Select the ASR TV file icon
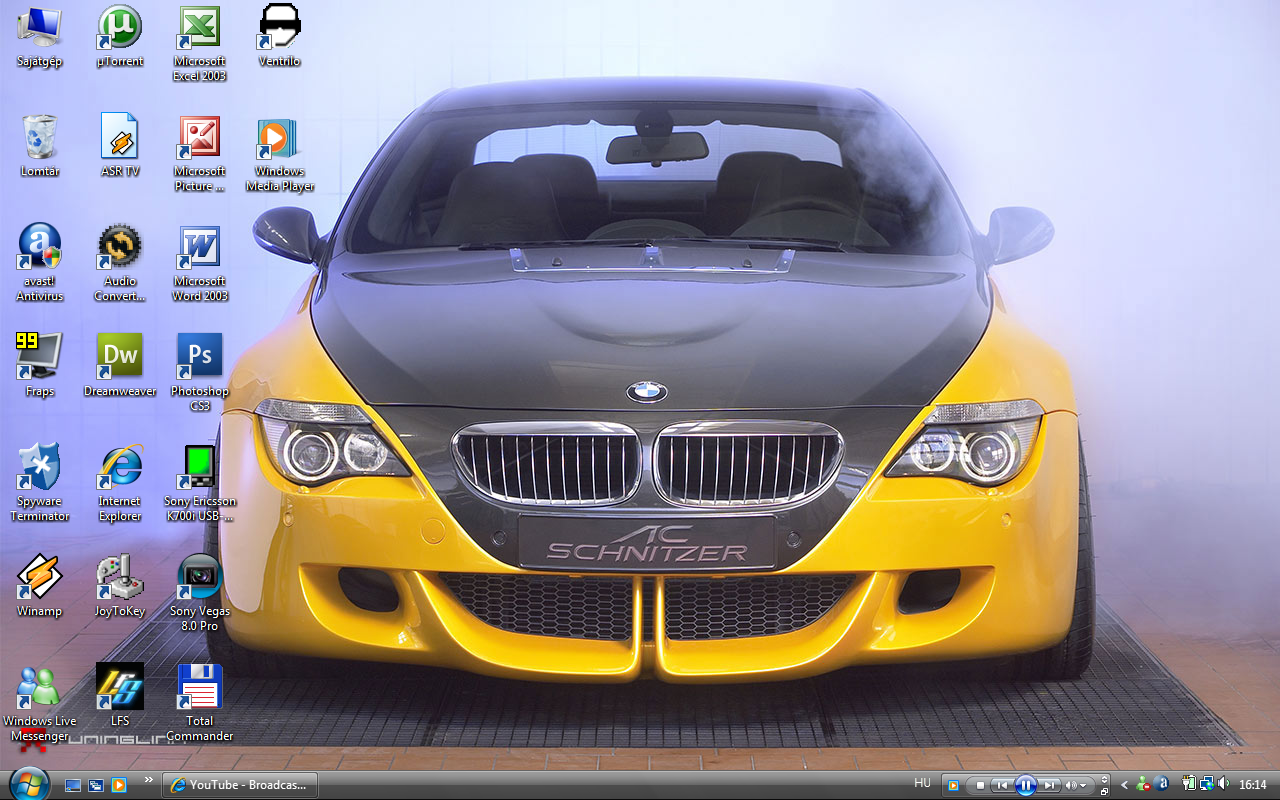This screenshot has width=1280, height=800. point(120,147)
